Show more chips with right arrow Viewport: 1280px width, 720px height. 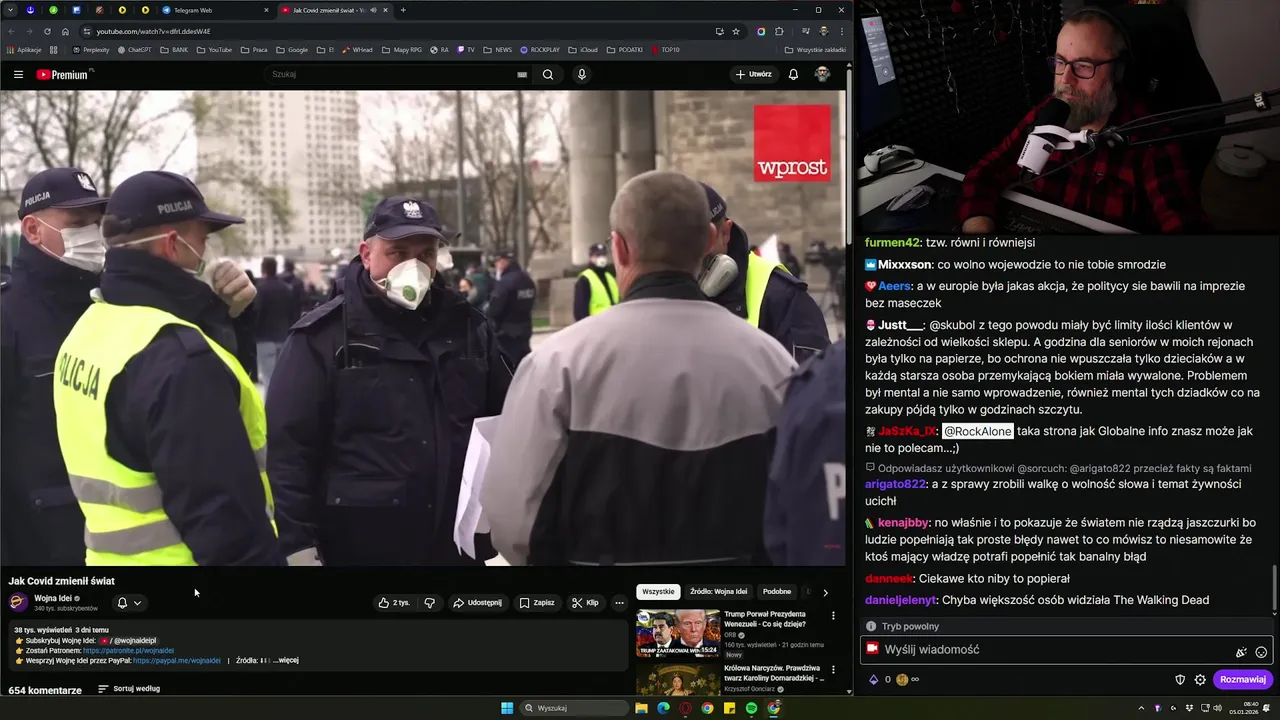coord(825,592)
